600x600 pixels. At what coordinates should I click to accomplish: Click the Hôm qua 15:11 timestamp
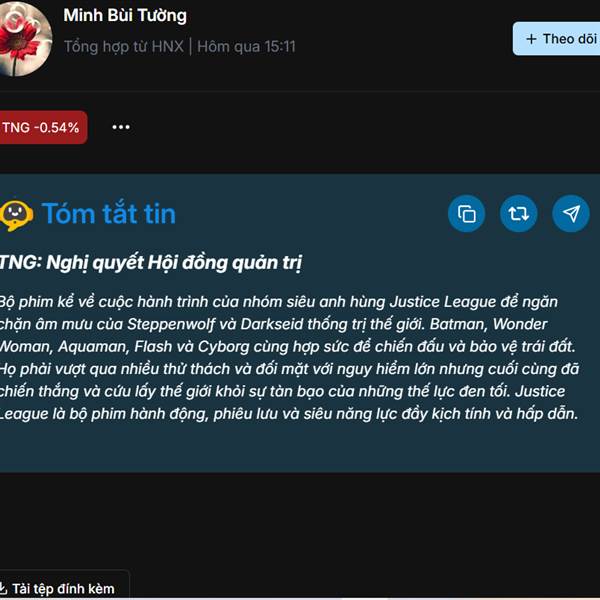coord(246,47)
